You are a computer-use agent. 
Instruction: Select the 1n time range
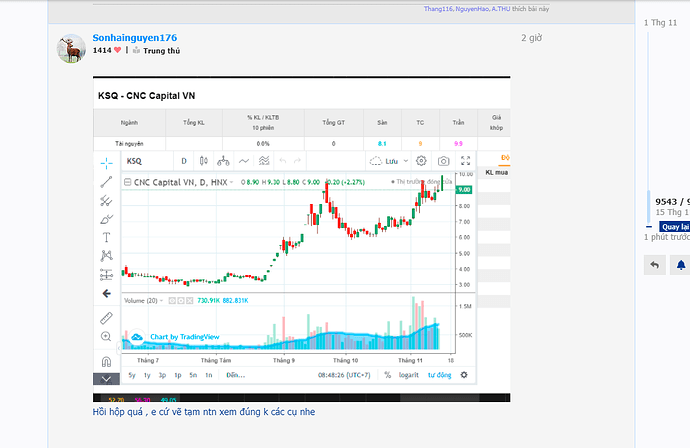pos(209,375)
